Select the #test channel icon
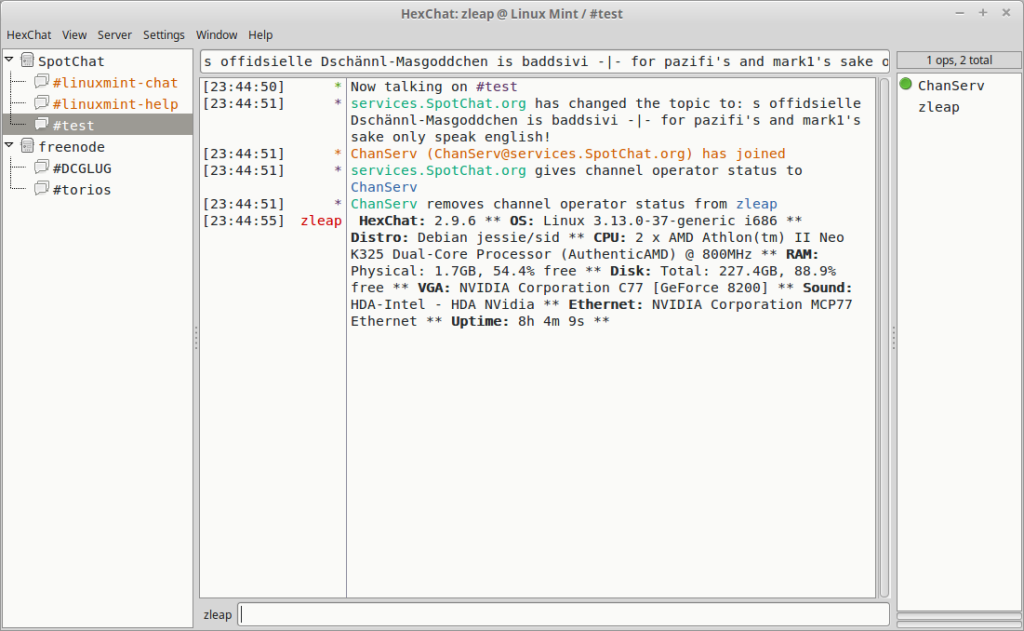 point(42,125)
